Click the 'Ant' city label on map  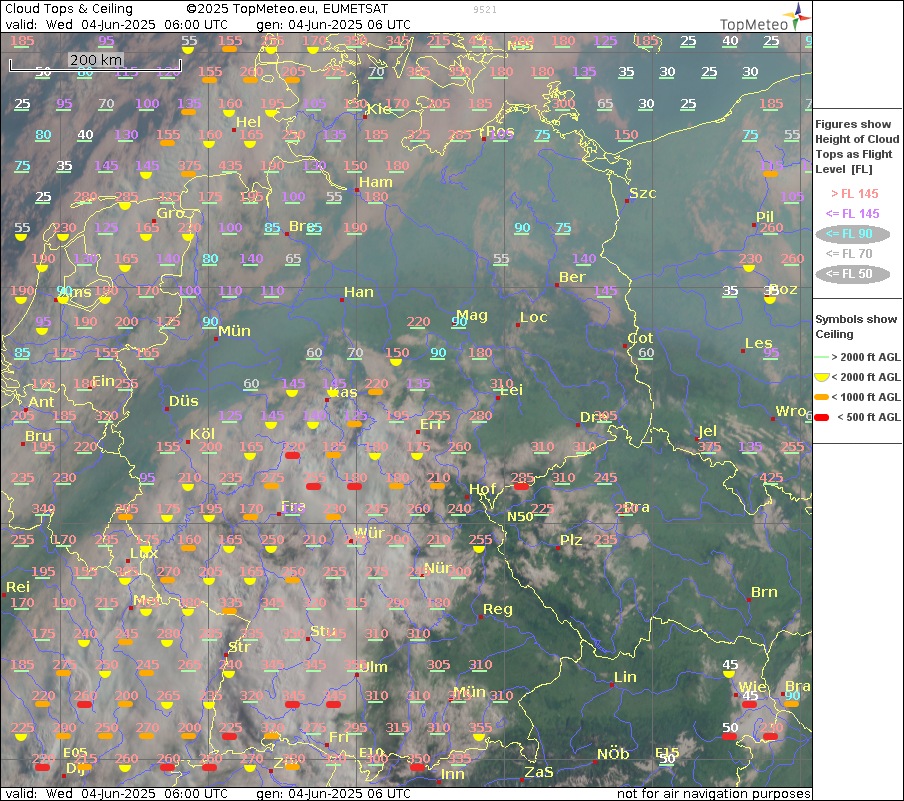coord(41,402)
